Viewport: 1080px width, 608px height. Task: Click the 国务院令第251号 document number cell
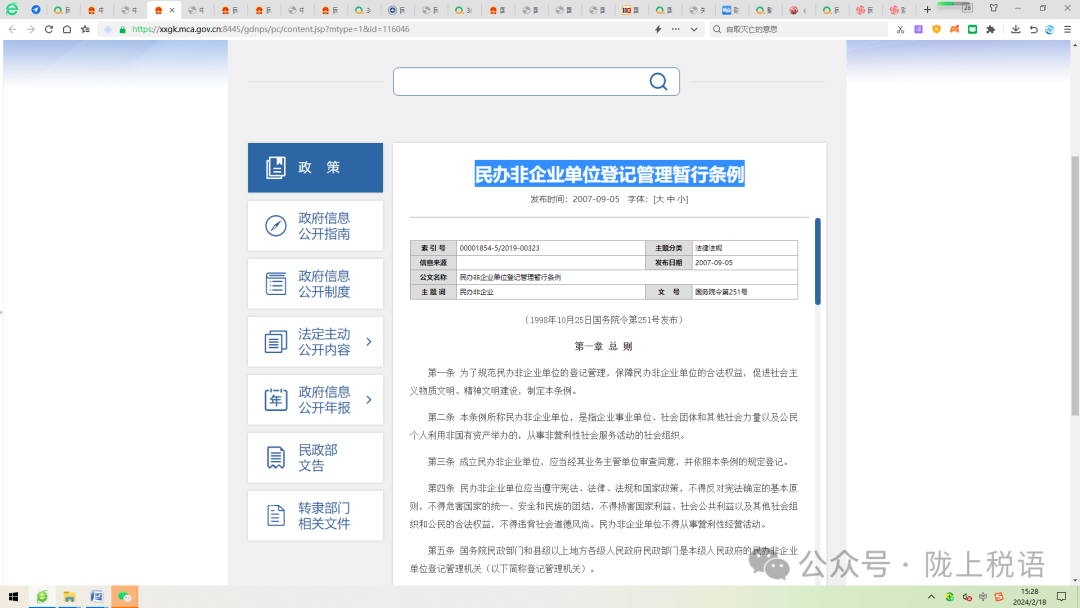[x=745, y=292]
